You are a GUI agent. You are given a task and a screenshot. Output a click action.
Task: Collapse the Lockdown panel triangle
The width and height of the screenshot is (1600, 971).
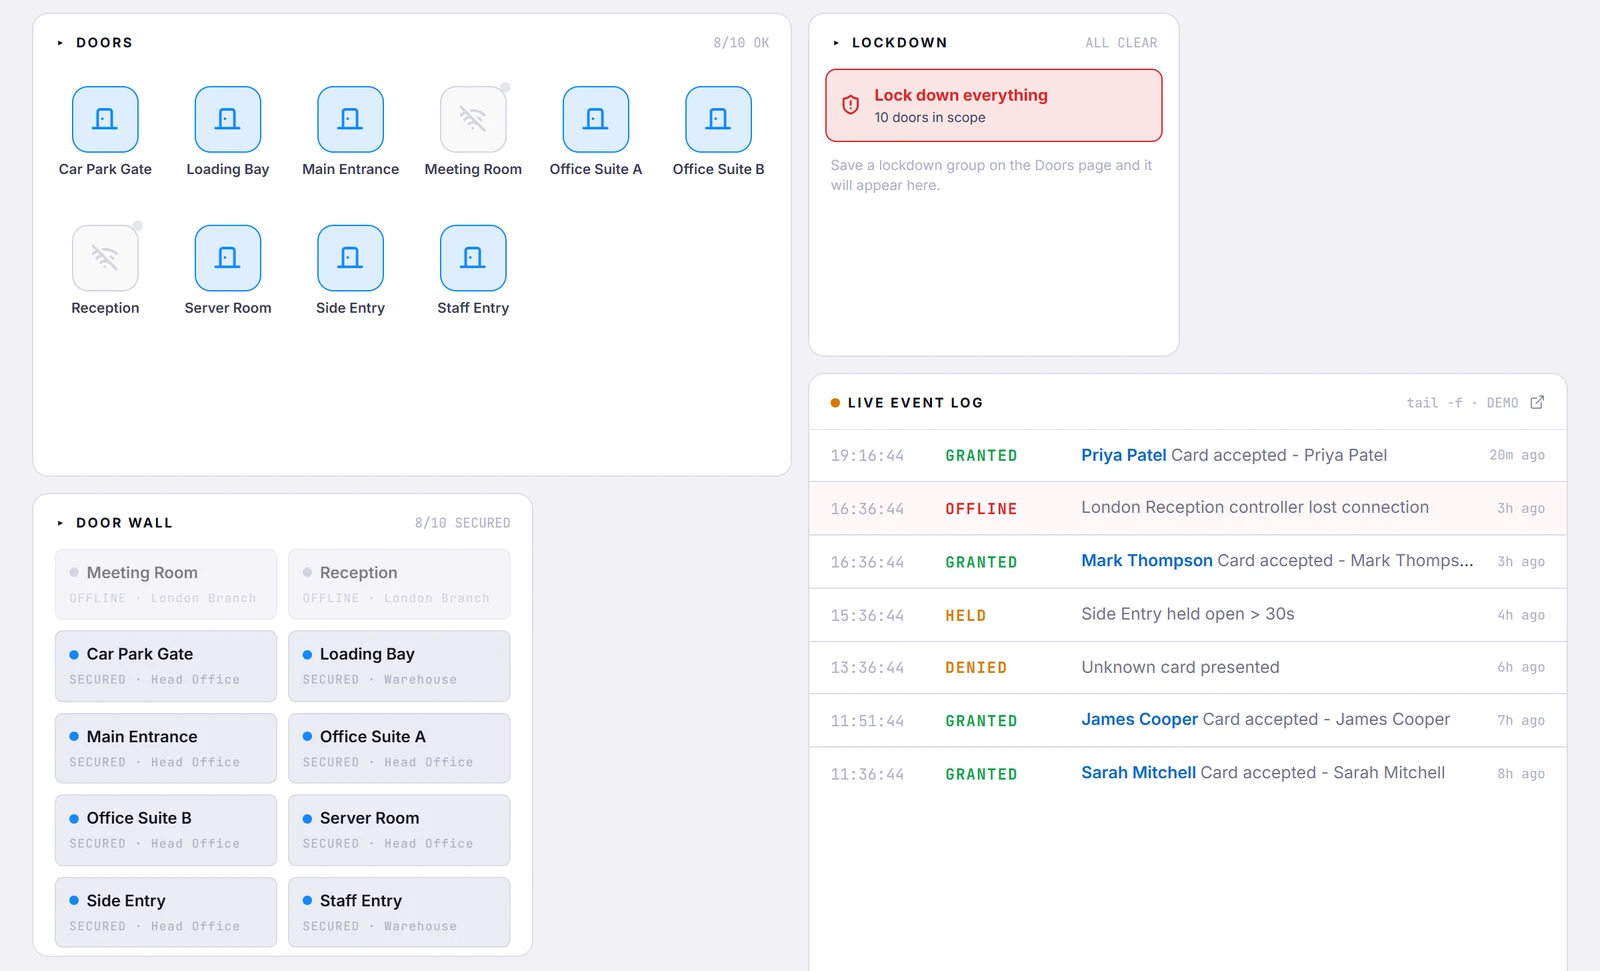(x=836, y=43)
